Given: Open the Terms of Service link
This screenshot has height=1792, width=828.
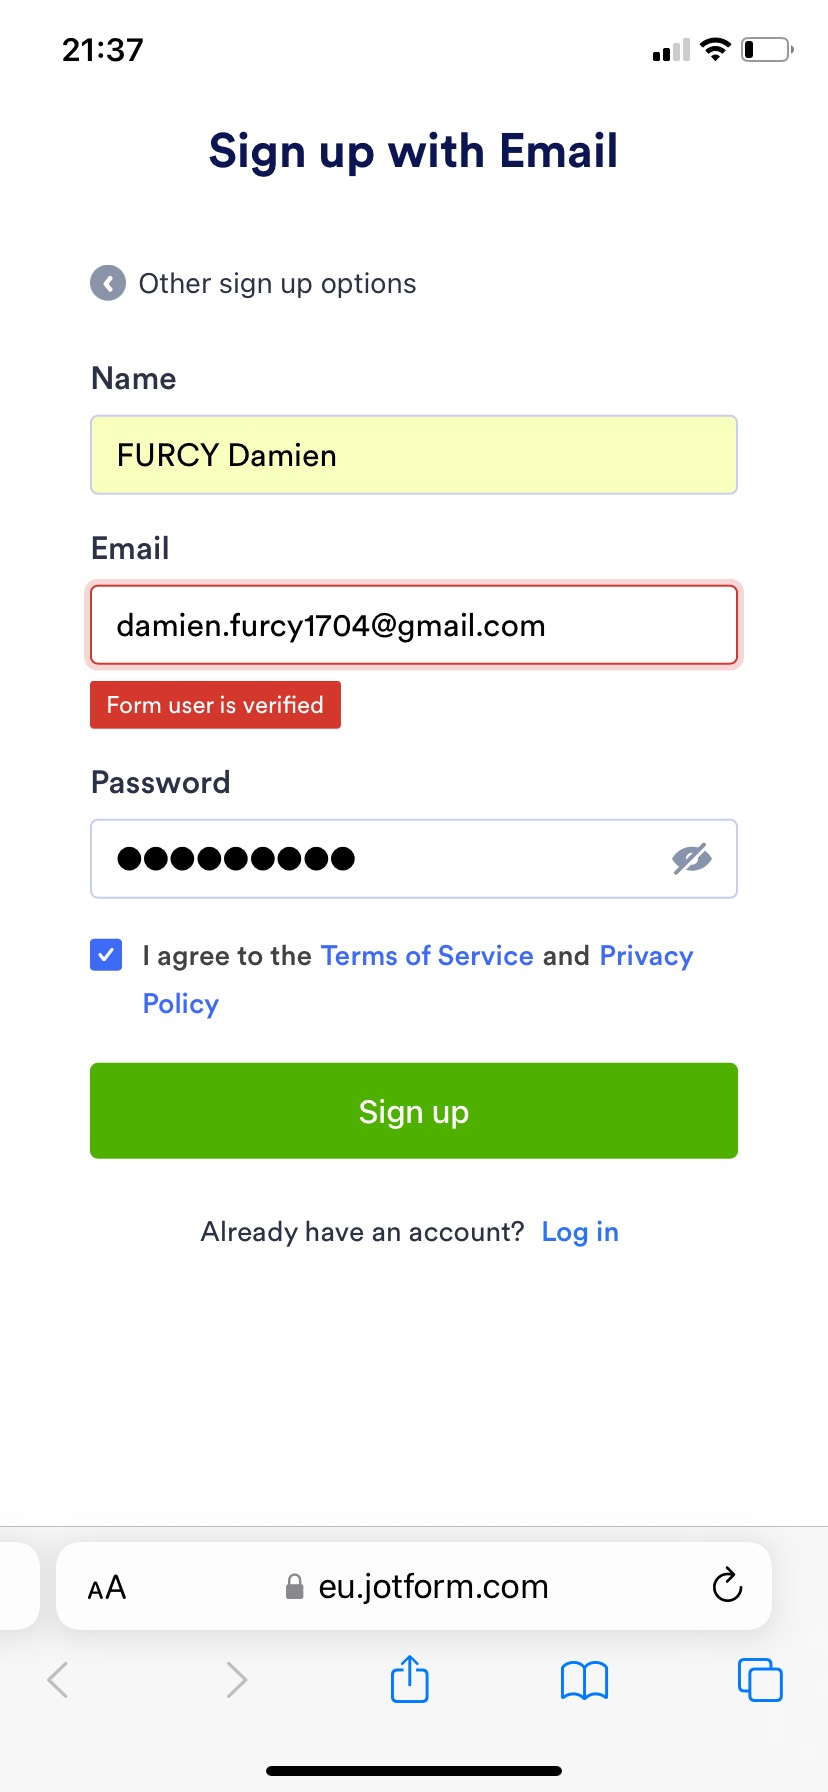Looking at the screenshot, I should click(x=427, y=956).
